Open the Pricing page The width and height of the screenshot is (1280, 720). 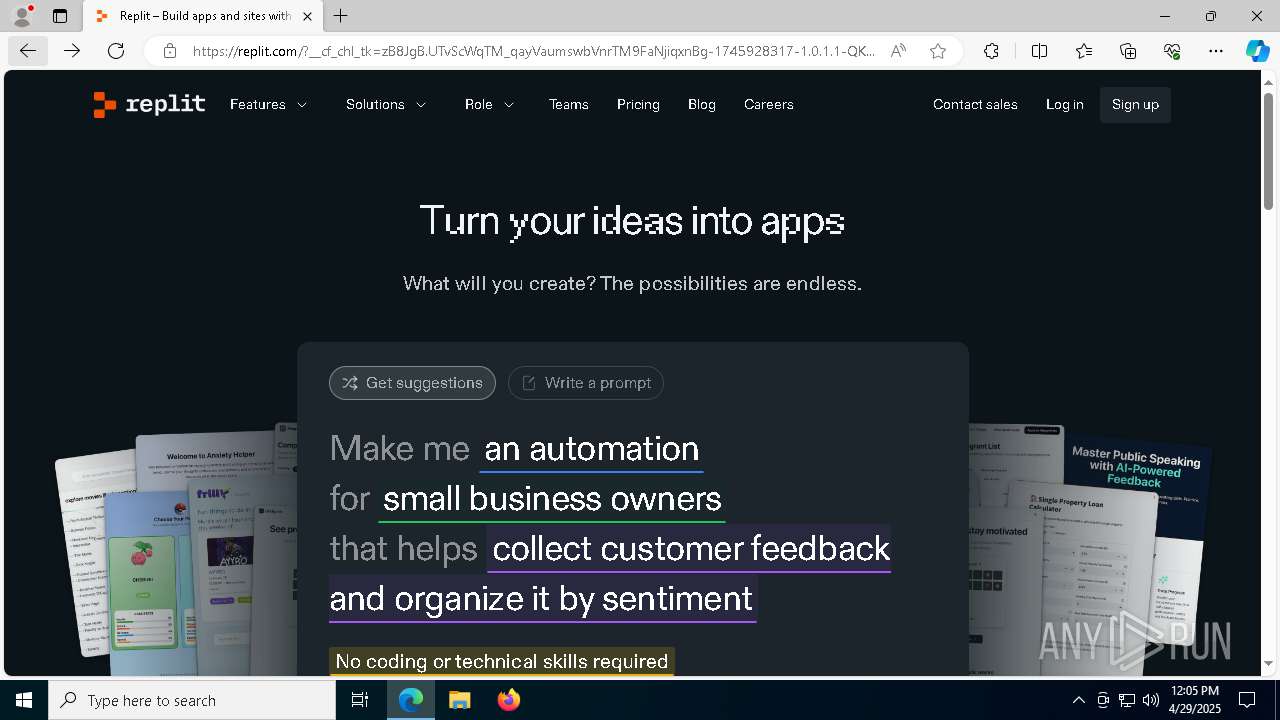pyautogui.click(x=638, y=104)
